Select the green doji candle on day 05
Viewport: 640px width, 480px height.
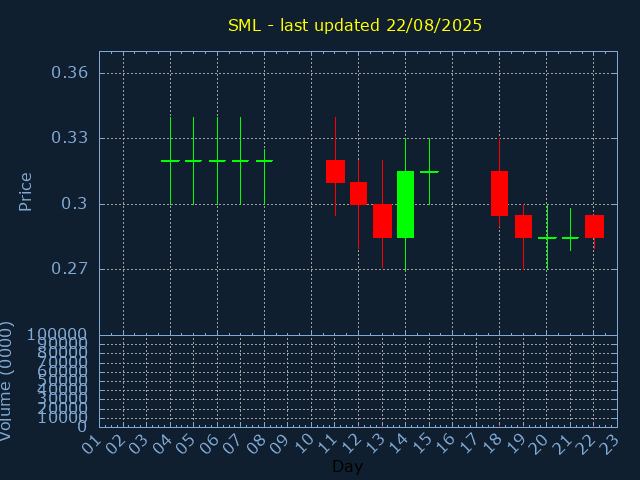(x=193, y=161)
